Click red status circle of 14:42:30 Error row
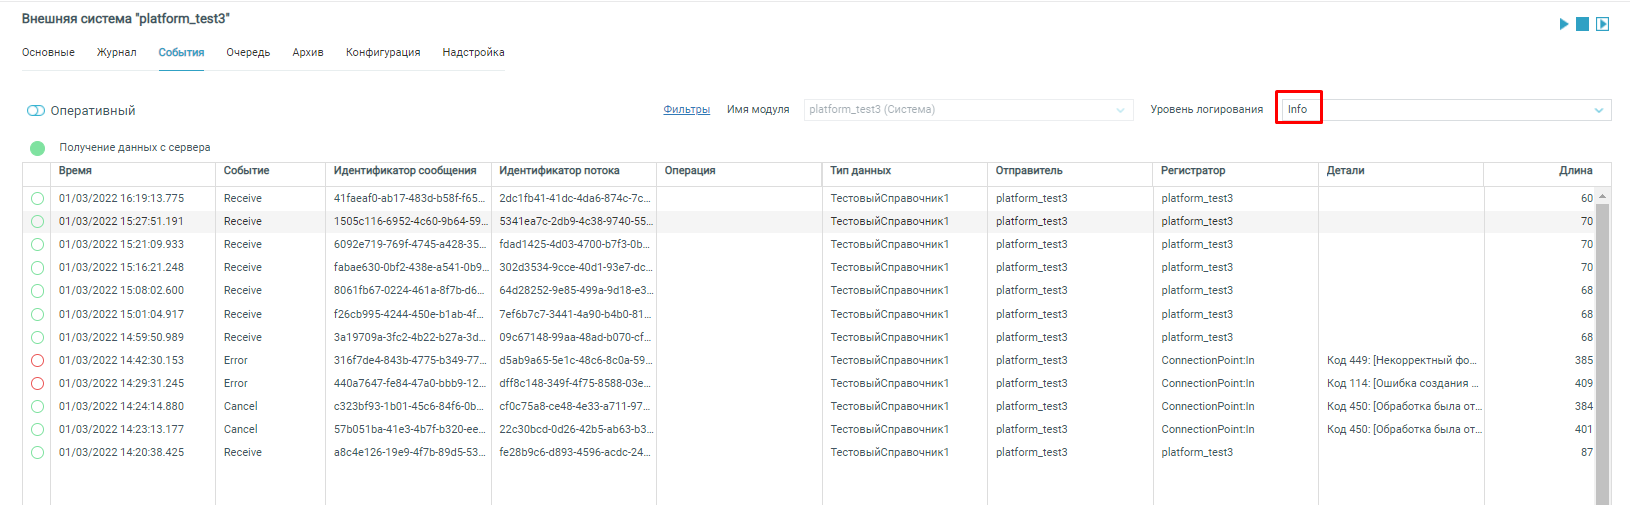The image size is (1630, 505). point(38,360)
